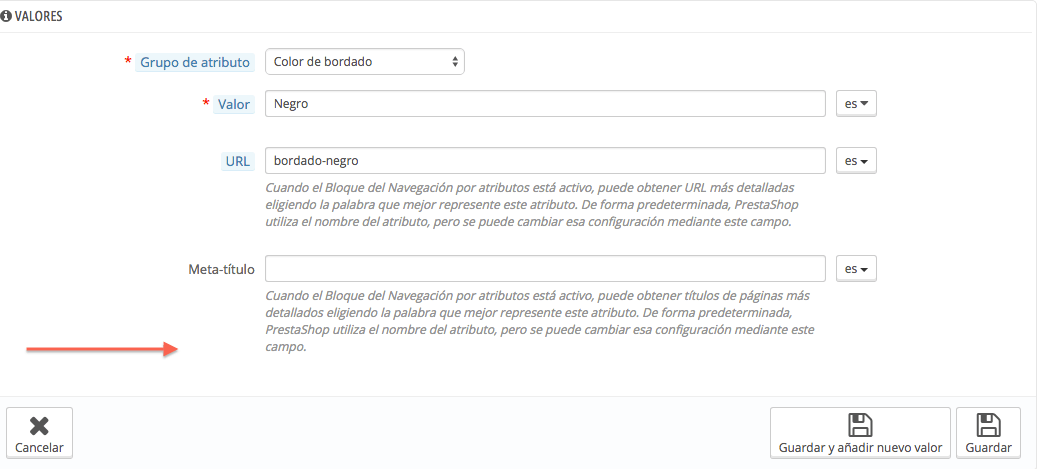Click the Meta-título label
The width and height of the screenshot is (1038, 469).
221,270
